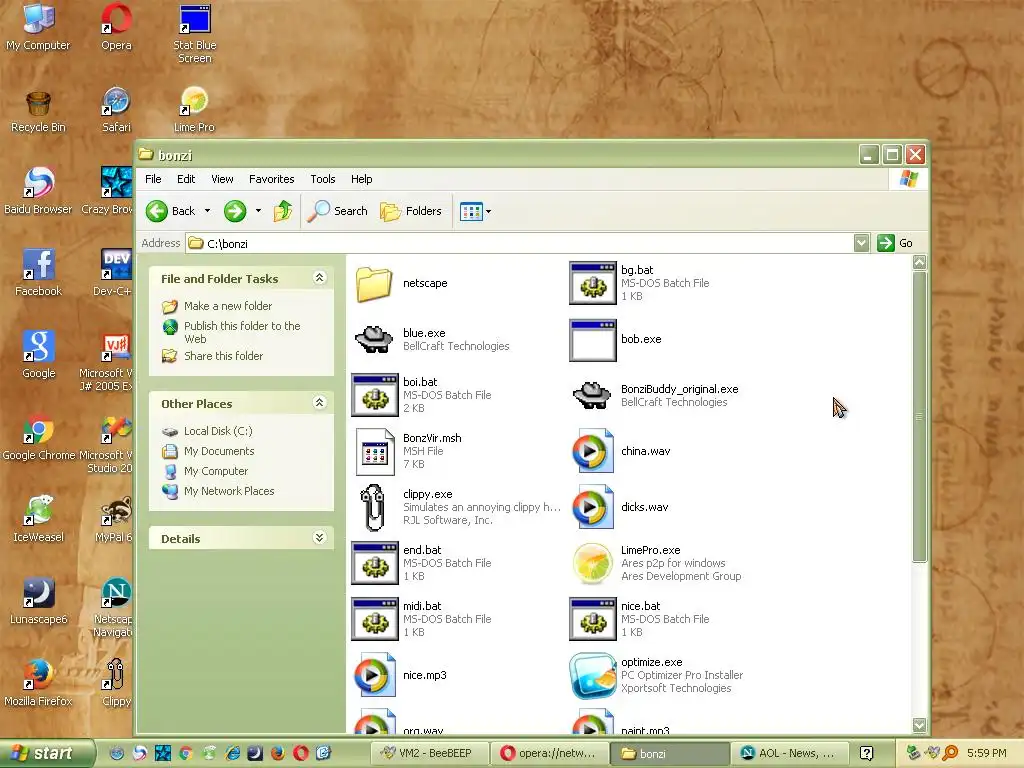Viewport: 1024px width, 768px height.
Task: Open the Stat Blue Screen desktop shortcut
Action: (x=195, y=34)
